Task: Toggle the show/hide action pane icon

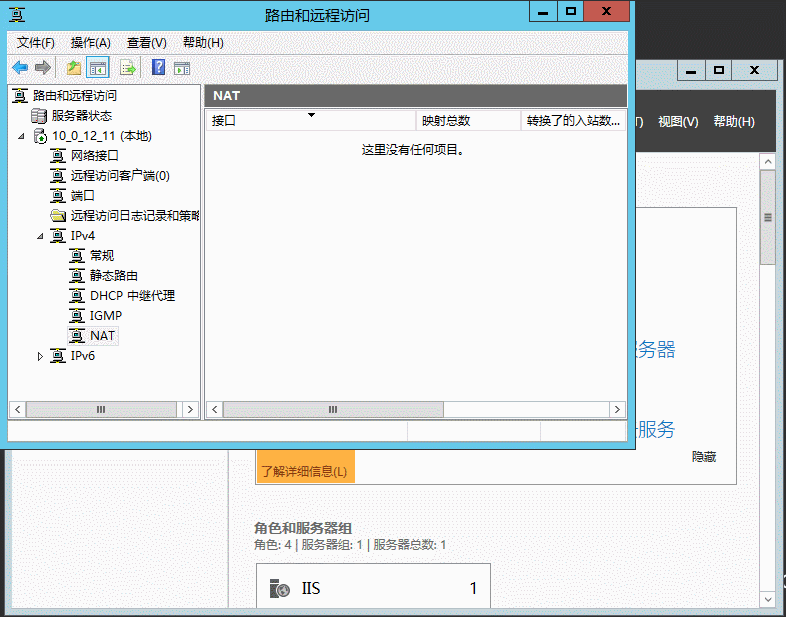Action: pyautogui.click(x=182, y=68)
